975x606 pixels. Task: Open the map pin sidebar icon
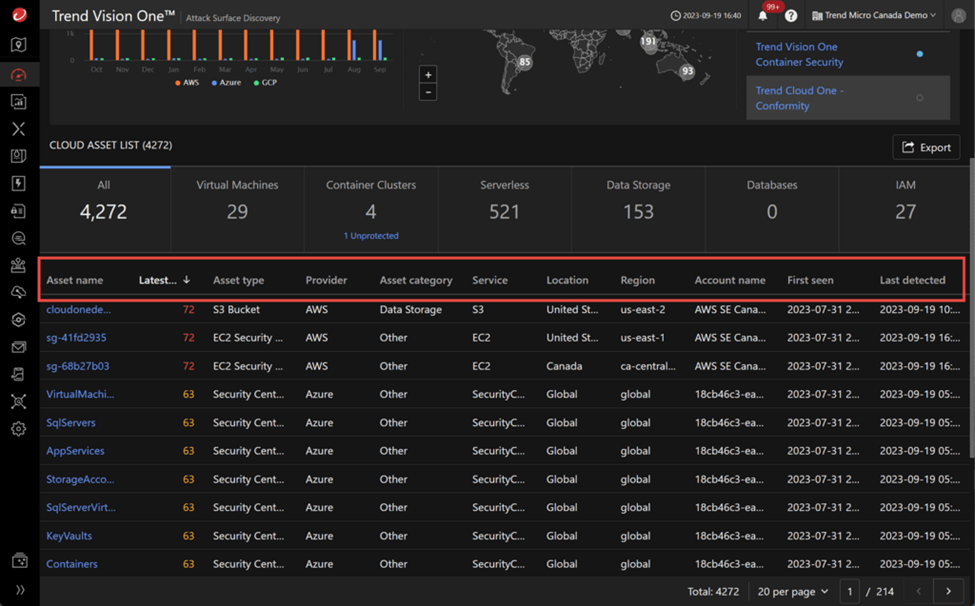point(19,45)
